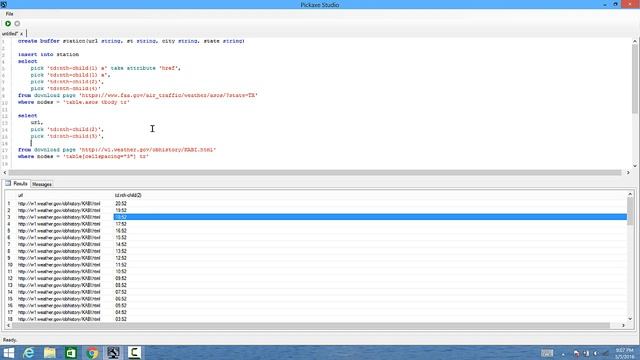Viewport: 640px width, 360px height.
Task: Close the untitled script tab
Action: click(x=21, y=34)
